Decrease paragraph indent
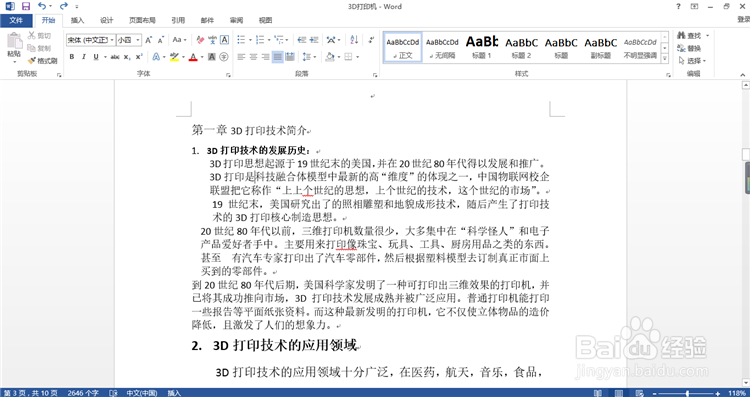750x397 pixels. tap(301, 40)
